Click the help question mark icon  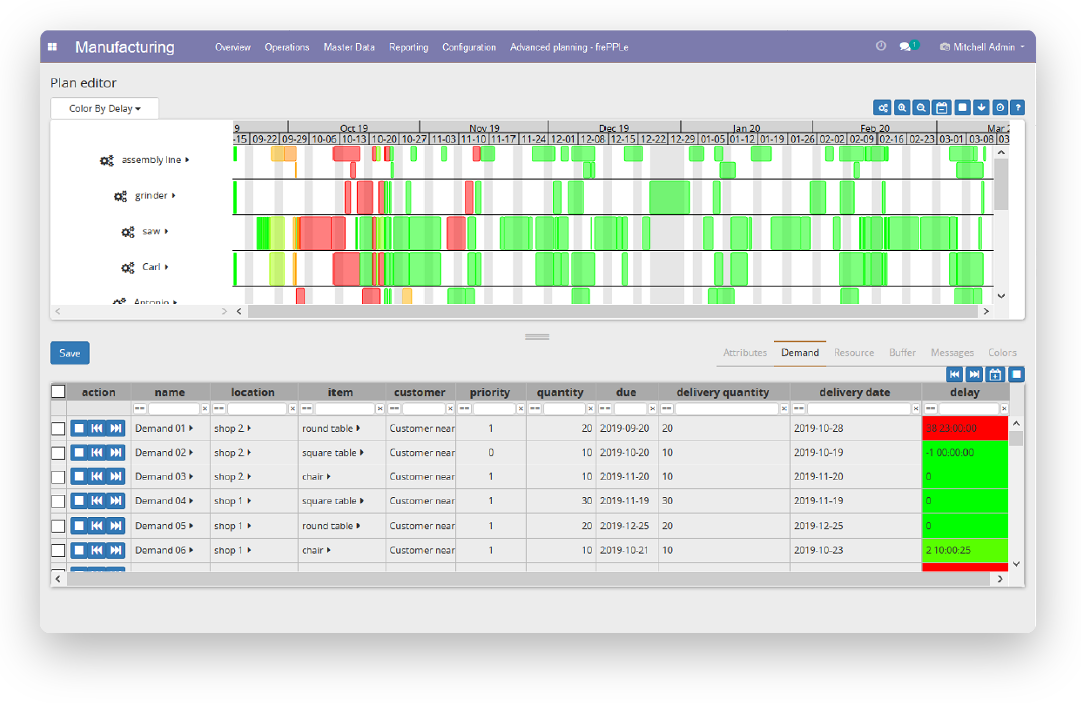coord(1017,107)
